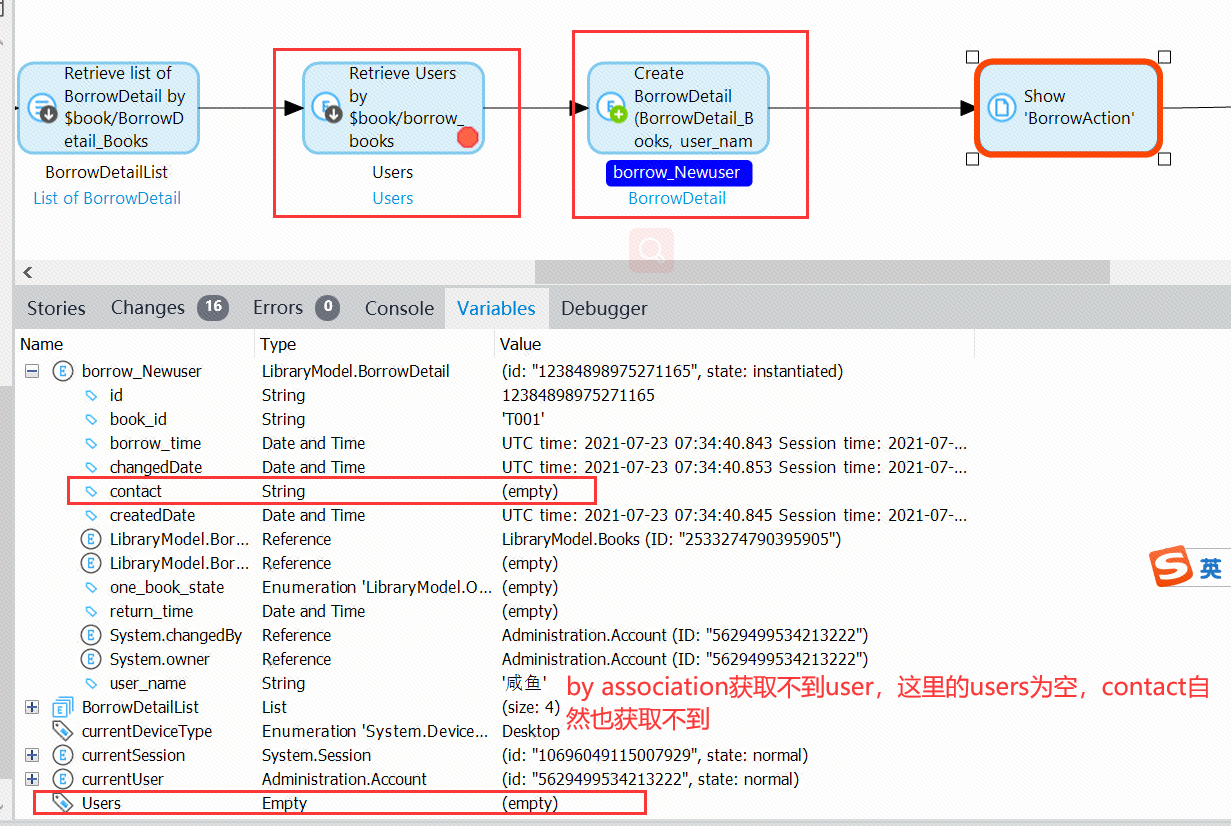This screenshot has width=1231, height=826.
Task: Collapse the borrow_Newuser variable tree
Action: coord(32,371)
